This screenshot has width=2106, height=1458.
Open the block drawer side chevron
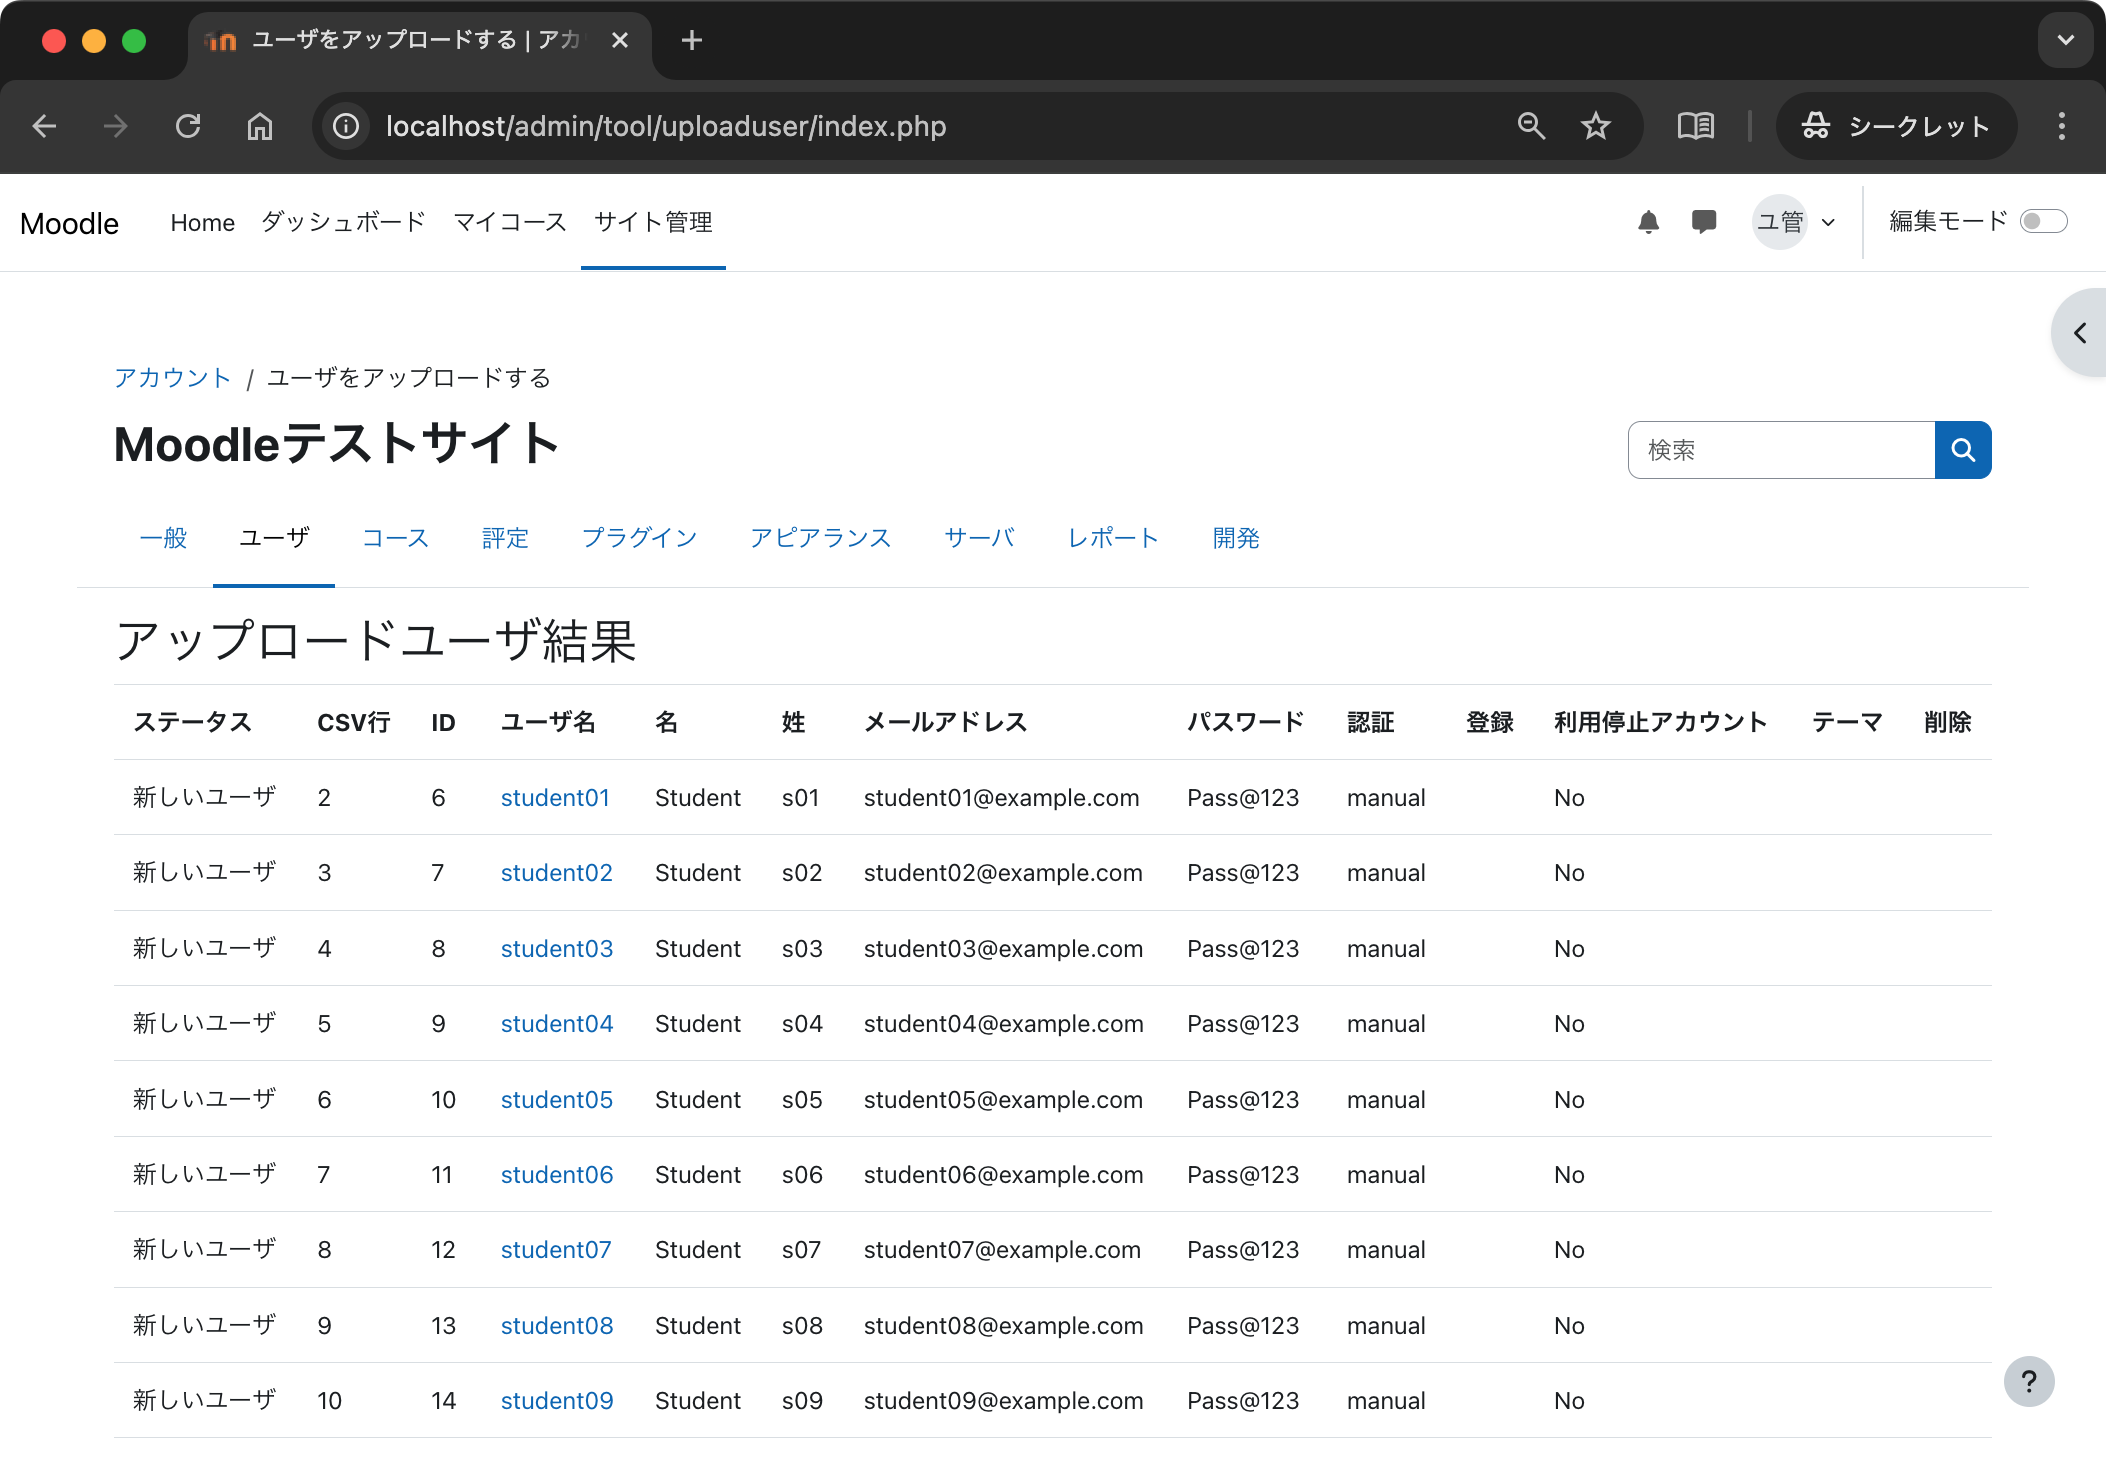pyautogui.click(x=2080, y=333)
